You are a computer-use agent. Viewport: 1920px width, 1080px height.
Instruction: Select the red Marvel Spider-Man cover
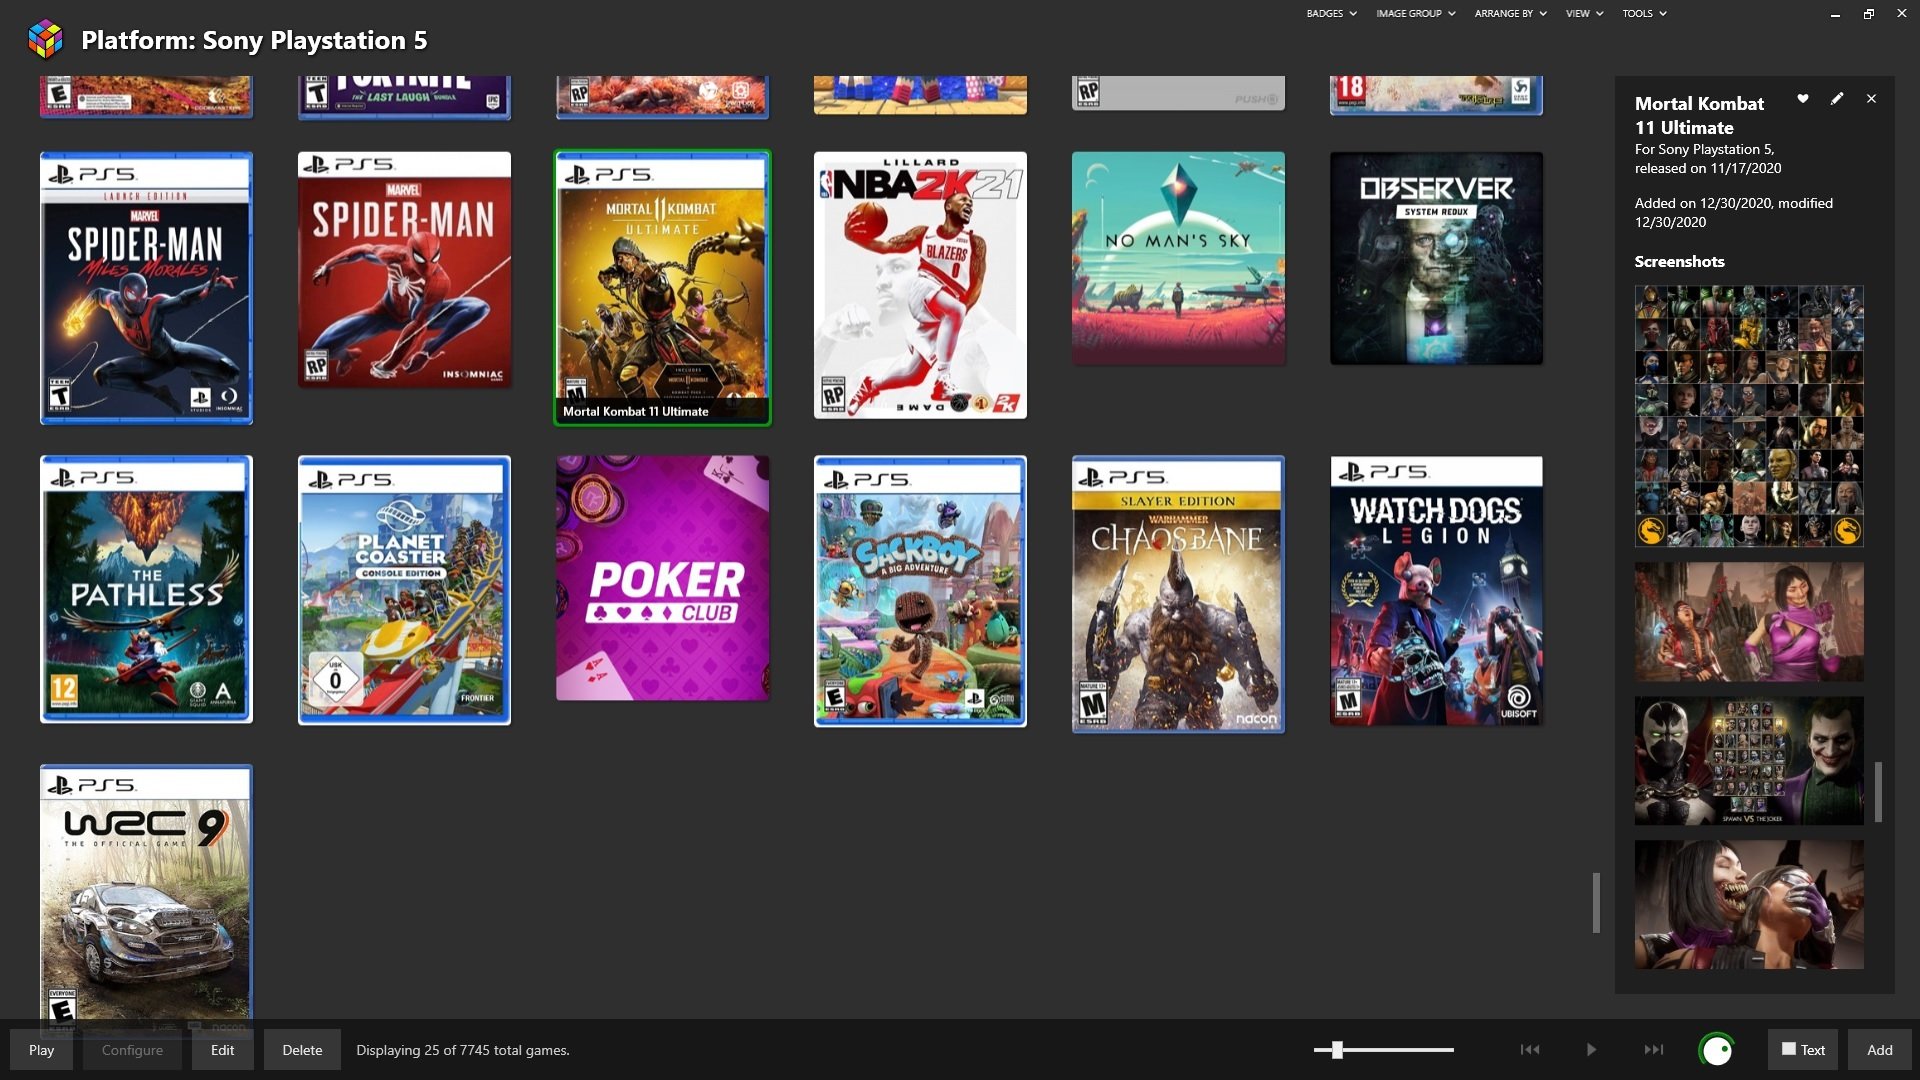[x=404, y=270]
